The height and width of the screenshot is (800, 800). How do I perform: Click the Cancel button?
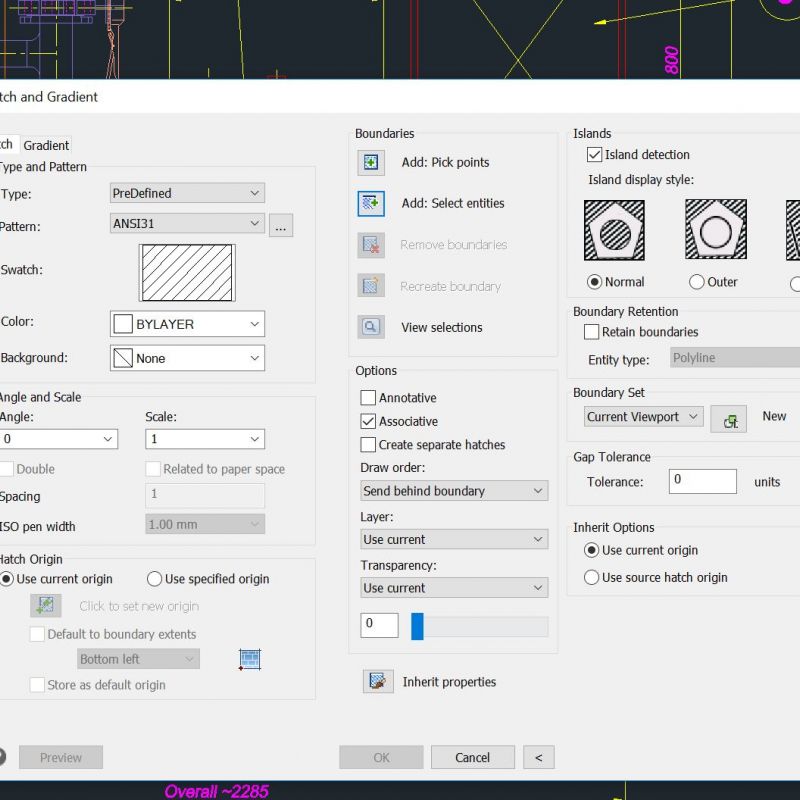coord(472,758)
